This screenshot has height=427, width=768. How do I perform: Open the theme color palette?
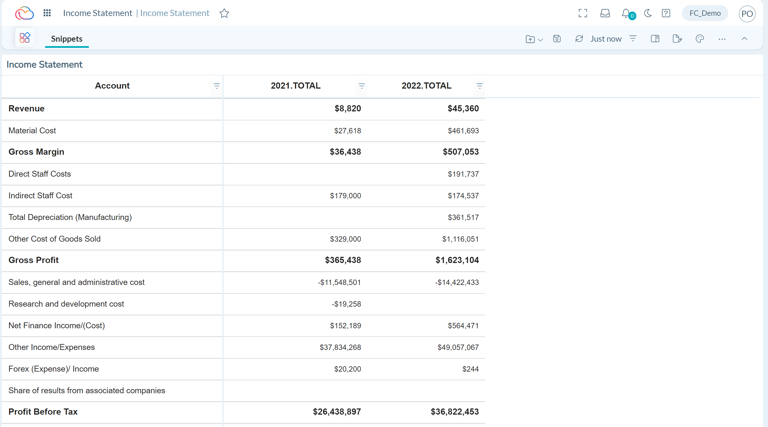[700, 39]
